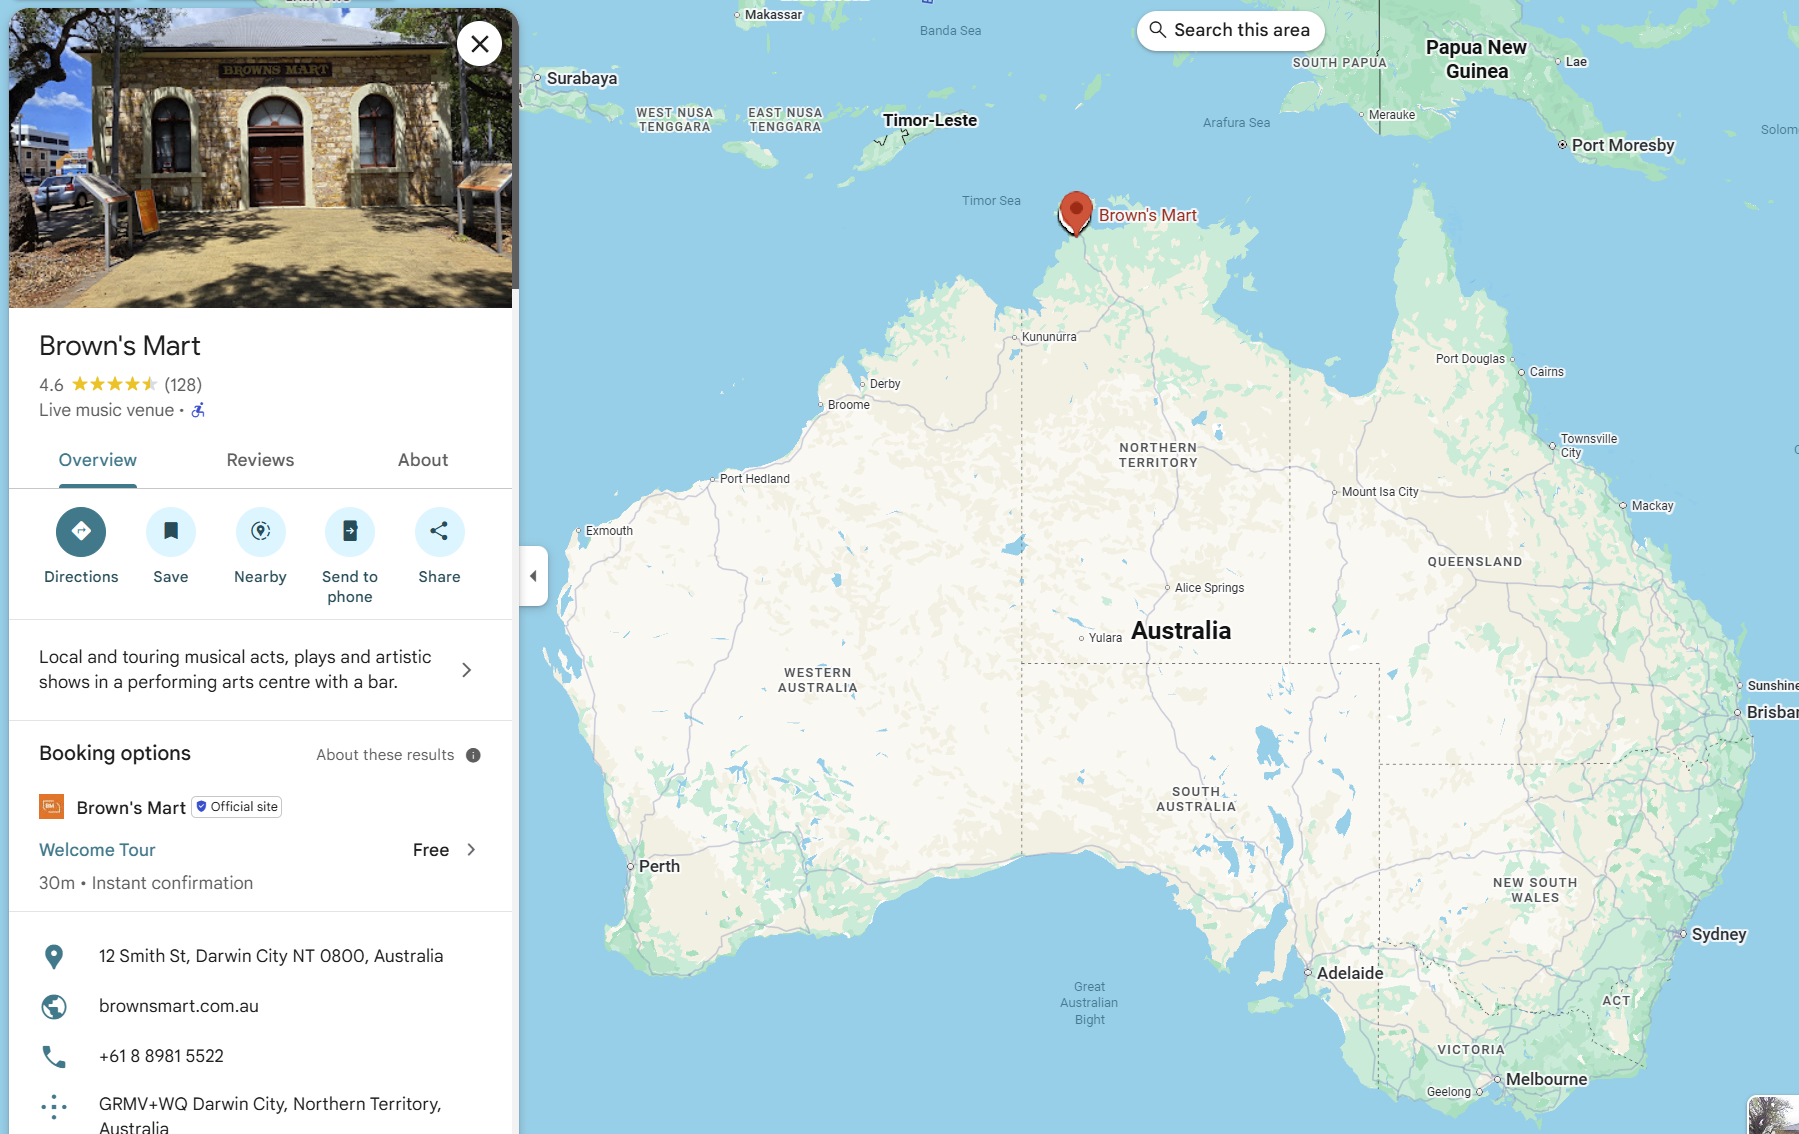Click the Official site shield badge
1799x1134 pixels.
237,807
